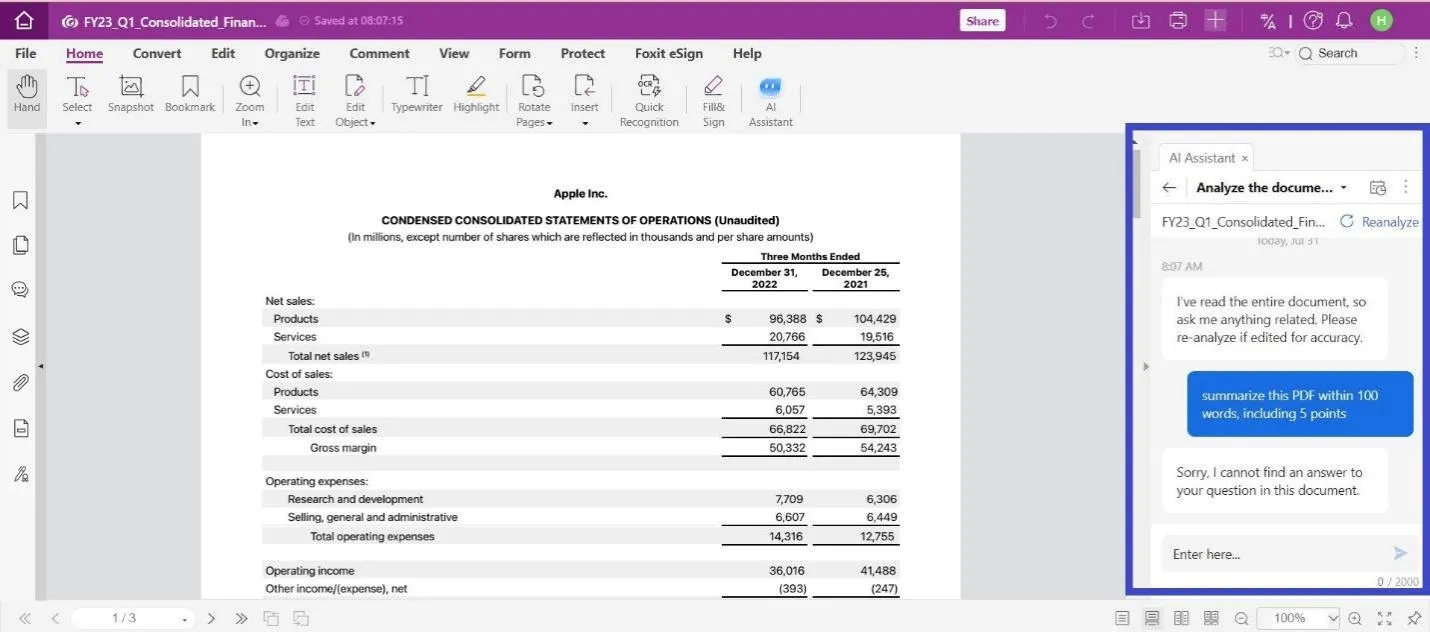Select the Hand tool
The image size is (1430, 632).
(x=27, y=95)
